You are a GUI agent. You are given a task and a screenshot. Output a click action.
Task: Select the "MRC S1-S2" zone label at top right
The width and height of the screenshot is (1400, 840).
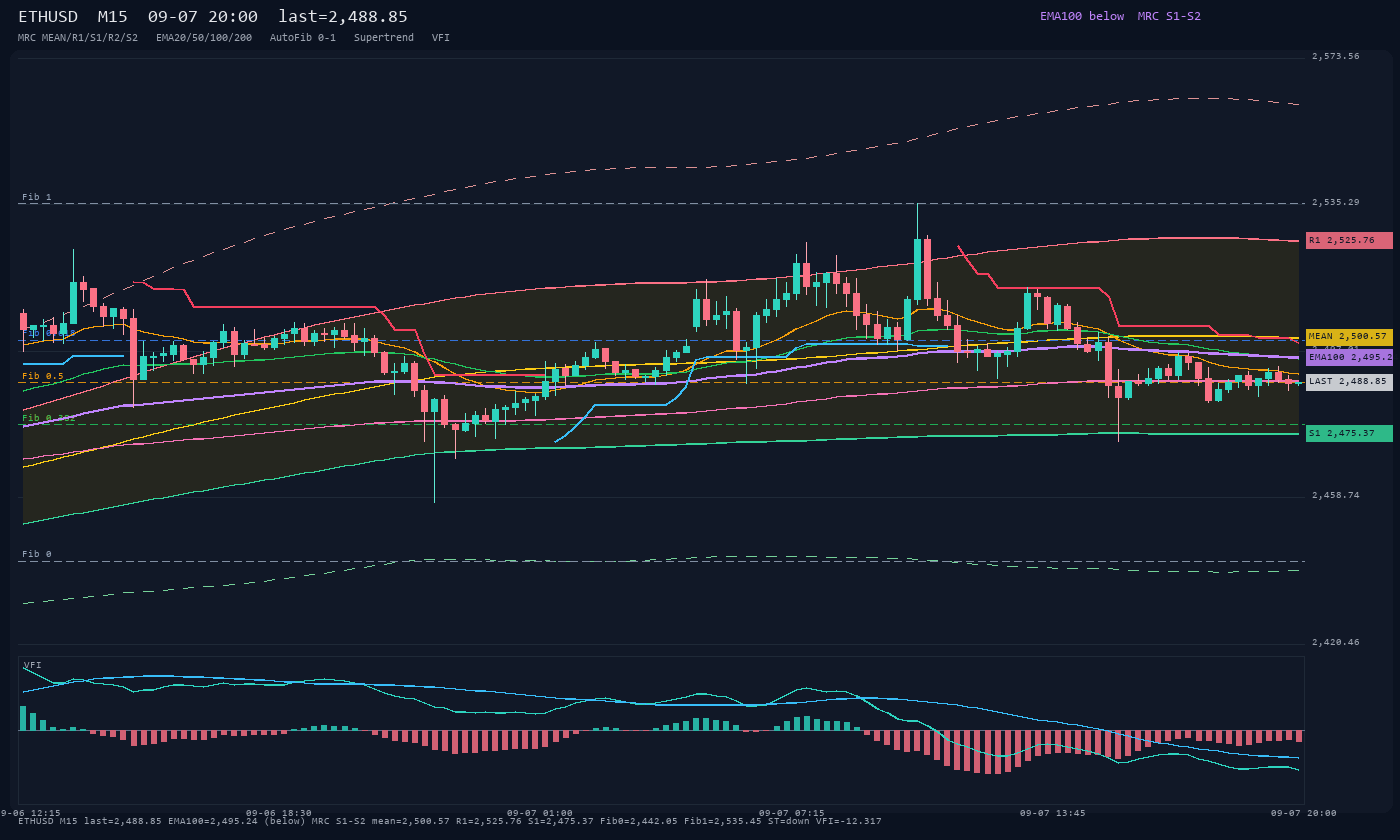1169,16
